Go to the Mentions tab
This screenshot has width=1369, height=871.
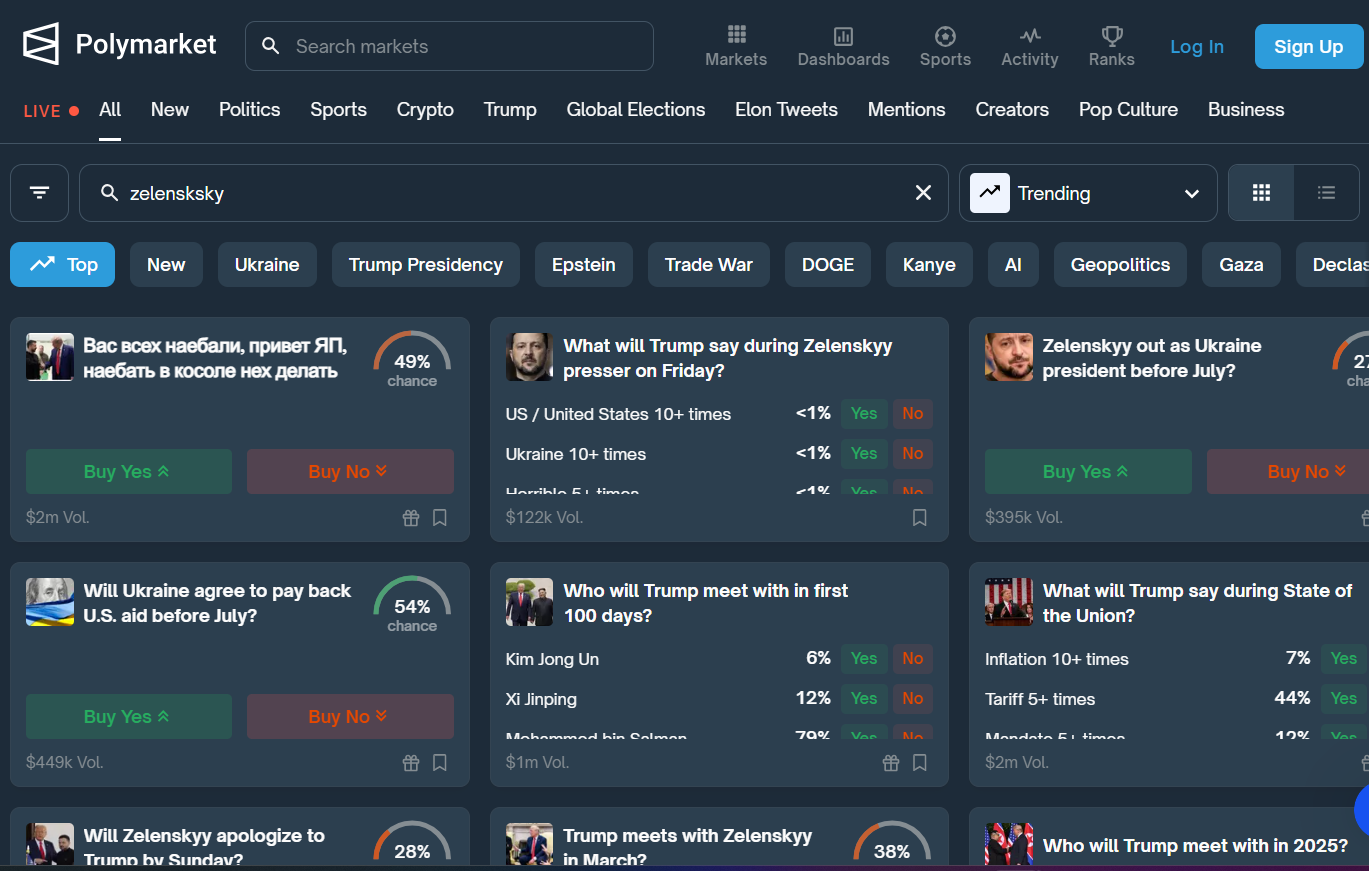tap(907, 110)
